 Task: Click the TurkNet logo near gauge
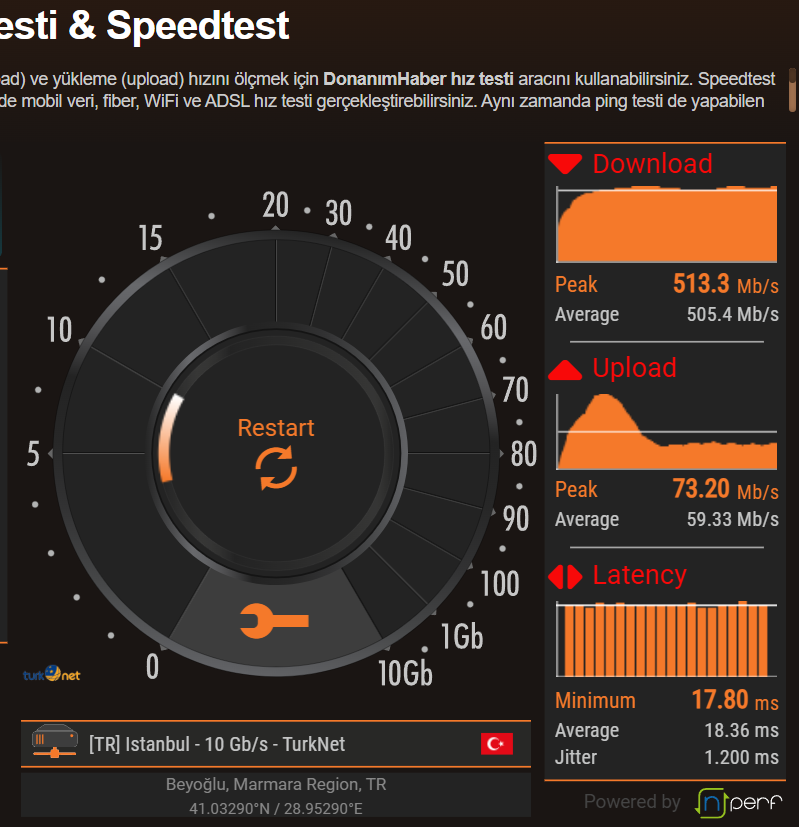[x=52, y=674]
